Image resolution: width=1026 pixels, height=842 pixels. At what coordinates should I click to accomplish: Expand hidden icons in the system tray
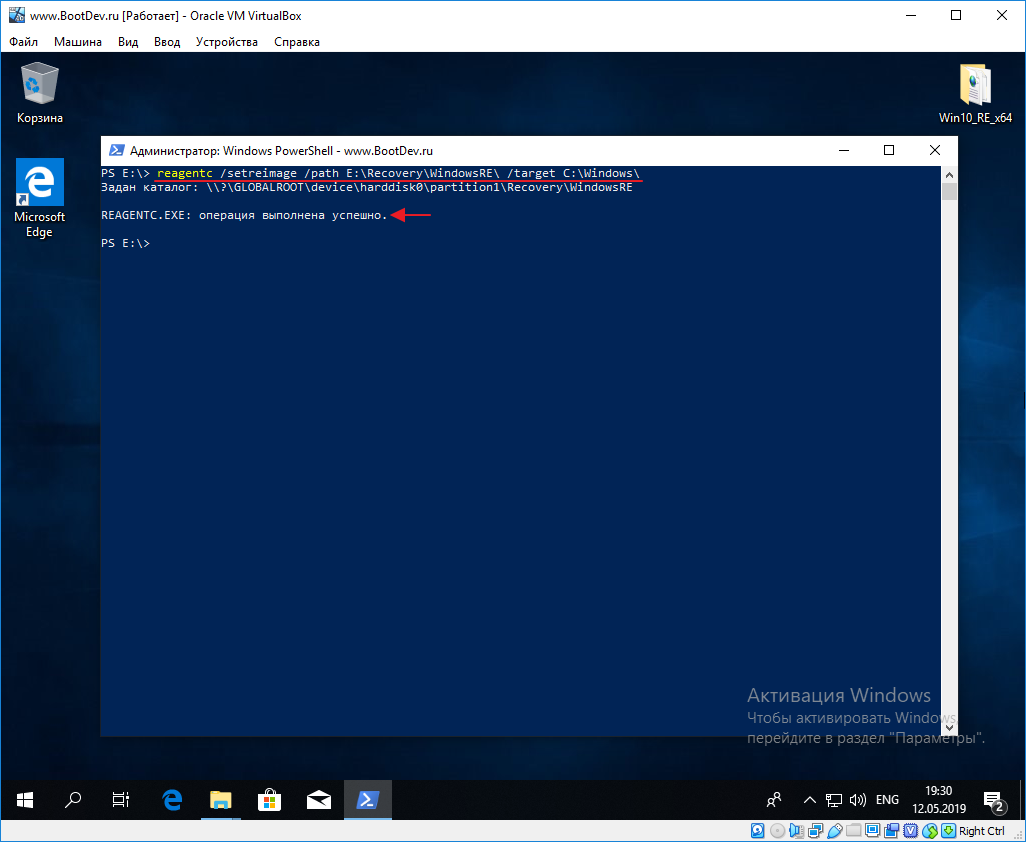[x=809, y=799]
